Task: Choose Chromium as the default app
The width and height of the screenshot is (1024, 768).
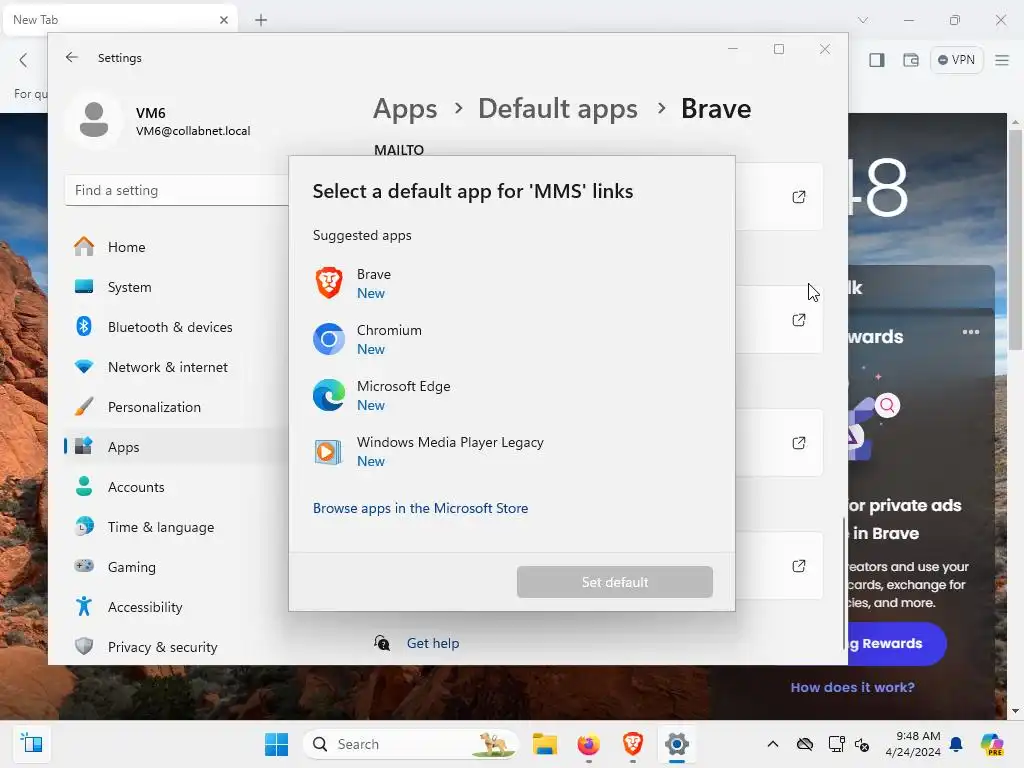Action: [x=511, y=340]
